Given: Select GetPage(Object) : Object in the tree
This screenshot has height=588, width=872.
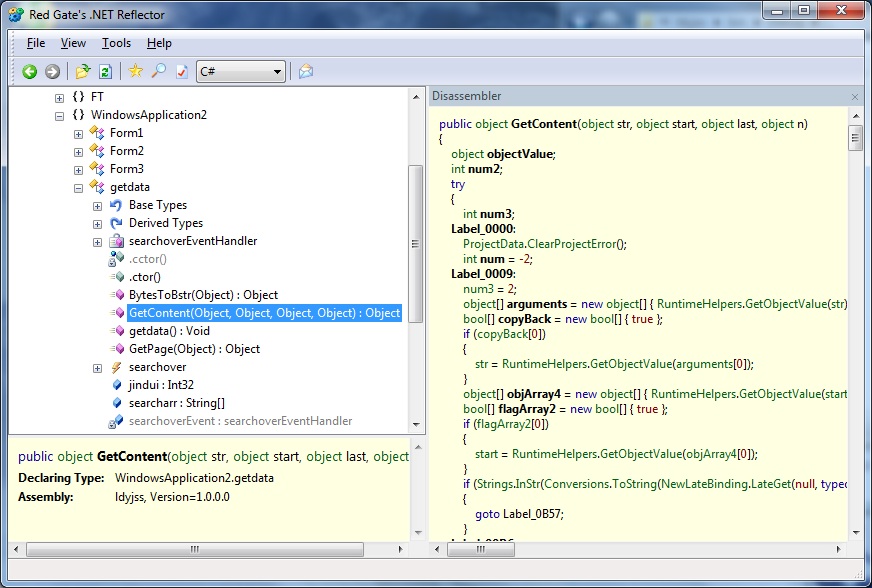Looking at the screenshot, I should 194,349.
